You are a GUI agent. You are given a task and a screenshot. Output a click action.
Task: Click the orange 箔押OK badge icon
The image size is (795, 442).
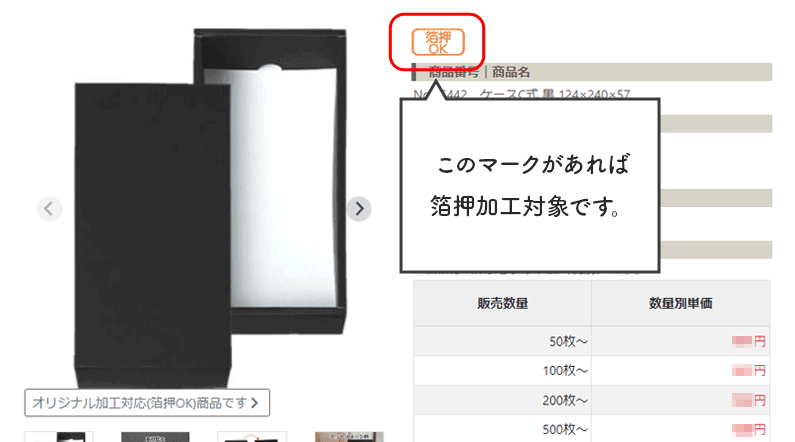pyautogui.click(x=438, y=42)
